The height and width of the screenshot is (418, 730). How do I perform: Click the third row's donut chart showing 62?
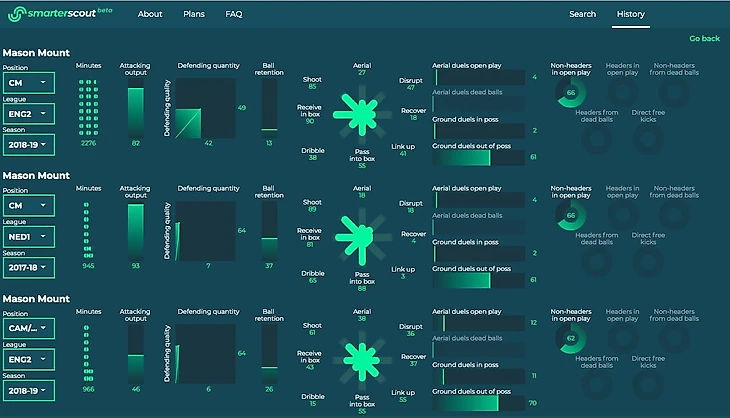coord(570,338)
